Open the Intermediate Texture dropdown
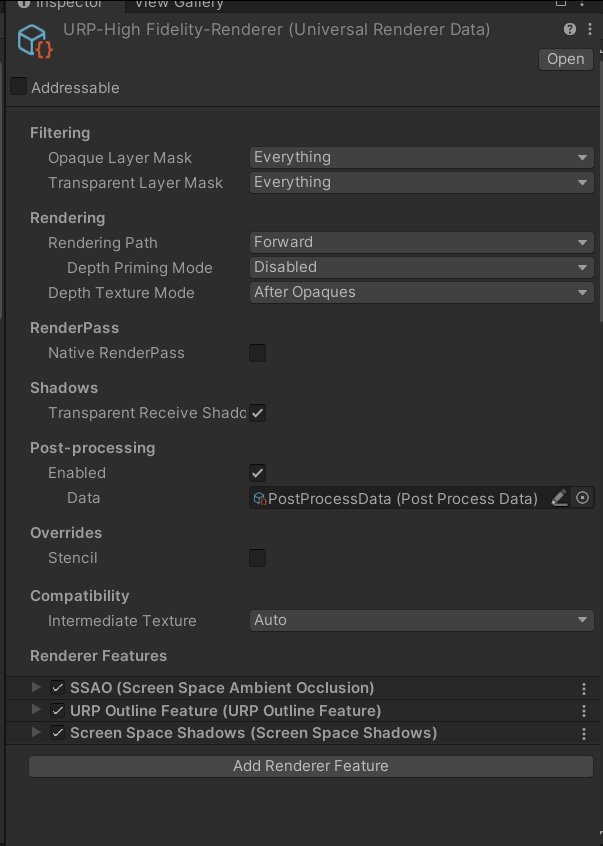603x846 pixels. tap(420, 620)
